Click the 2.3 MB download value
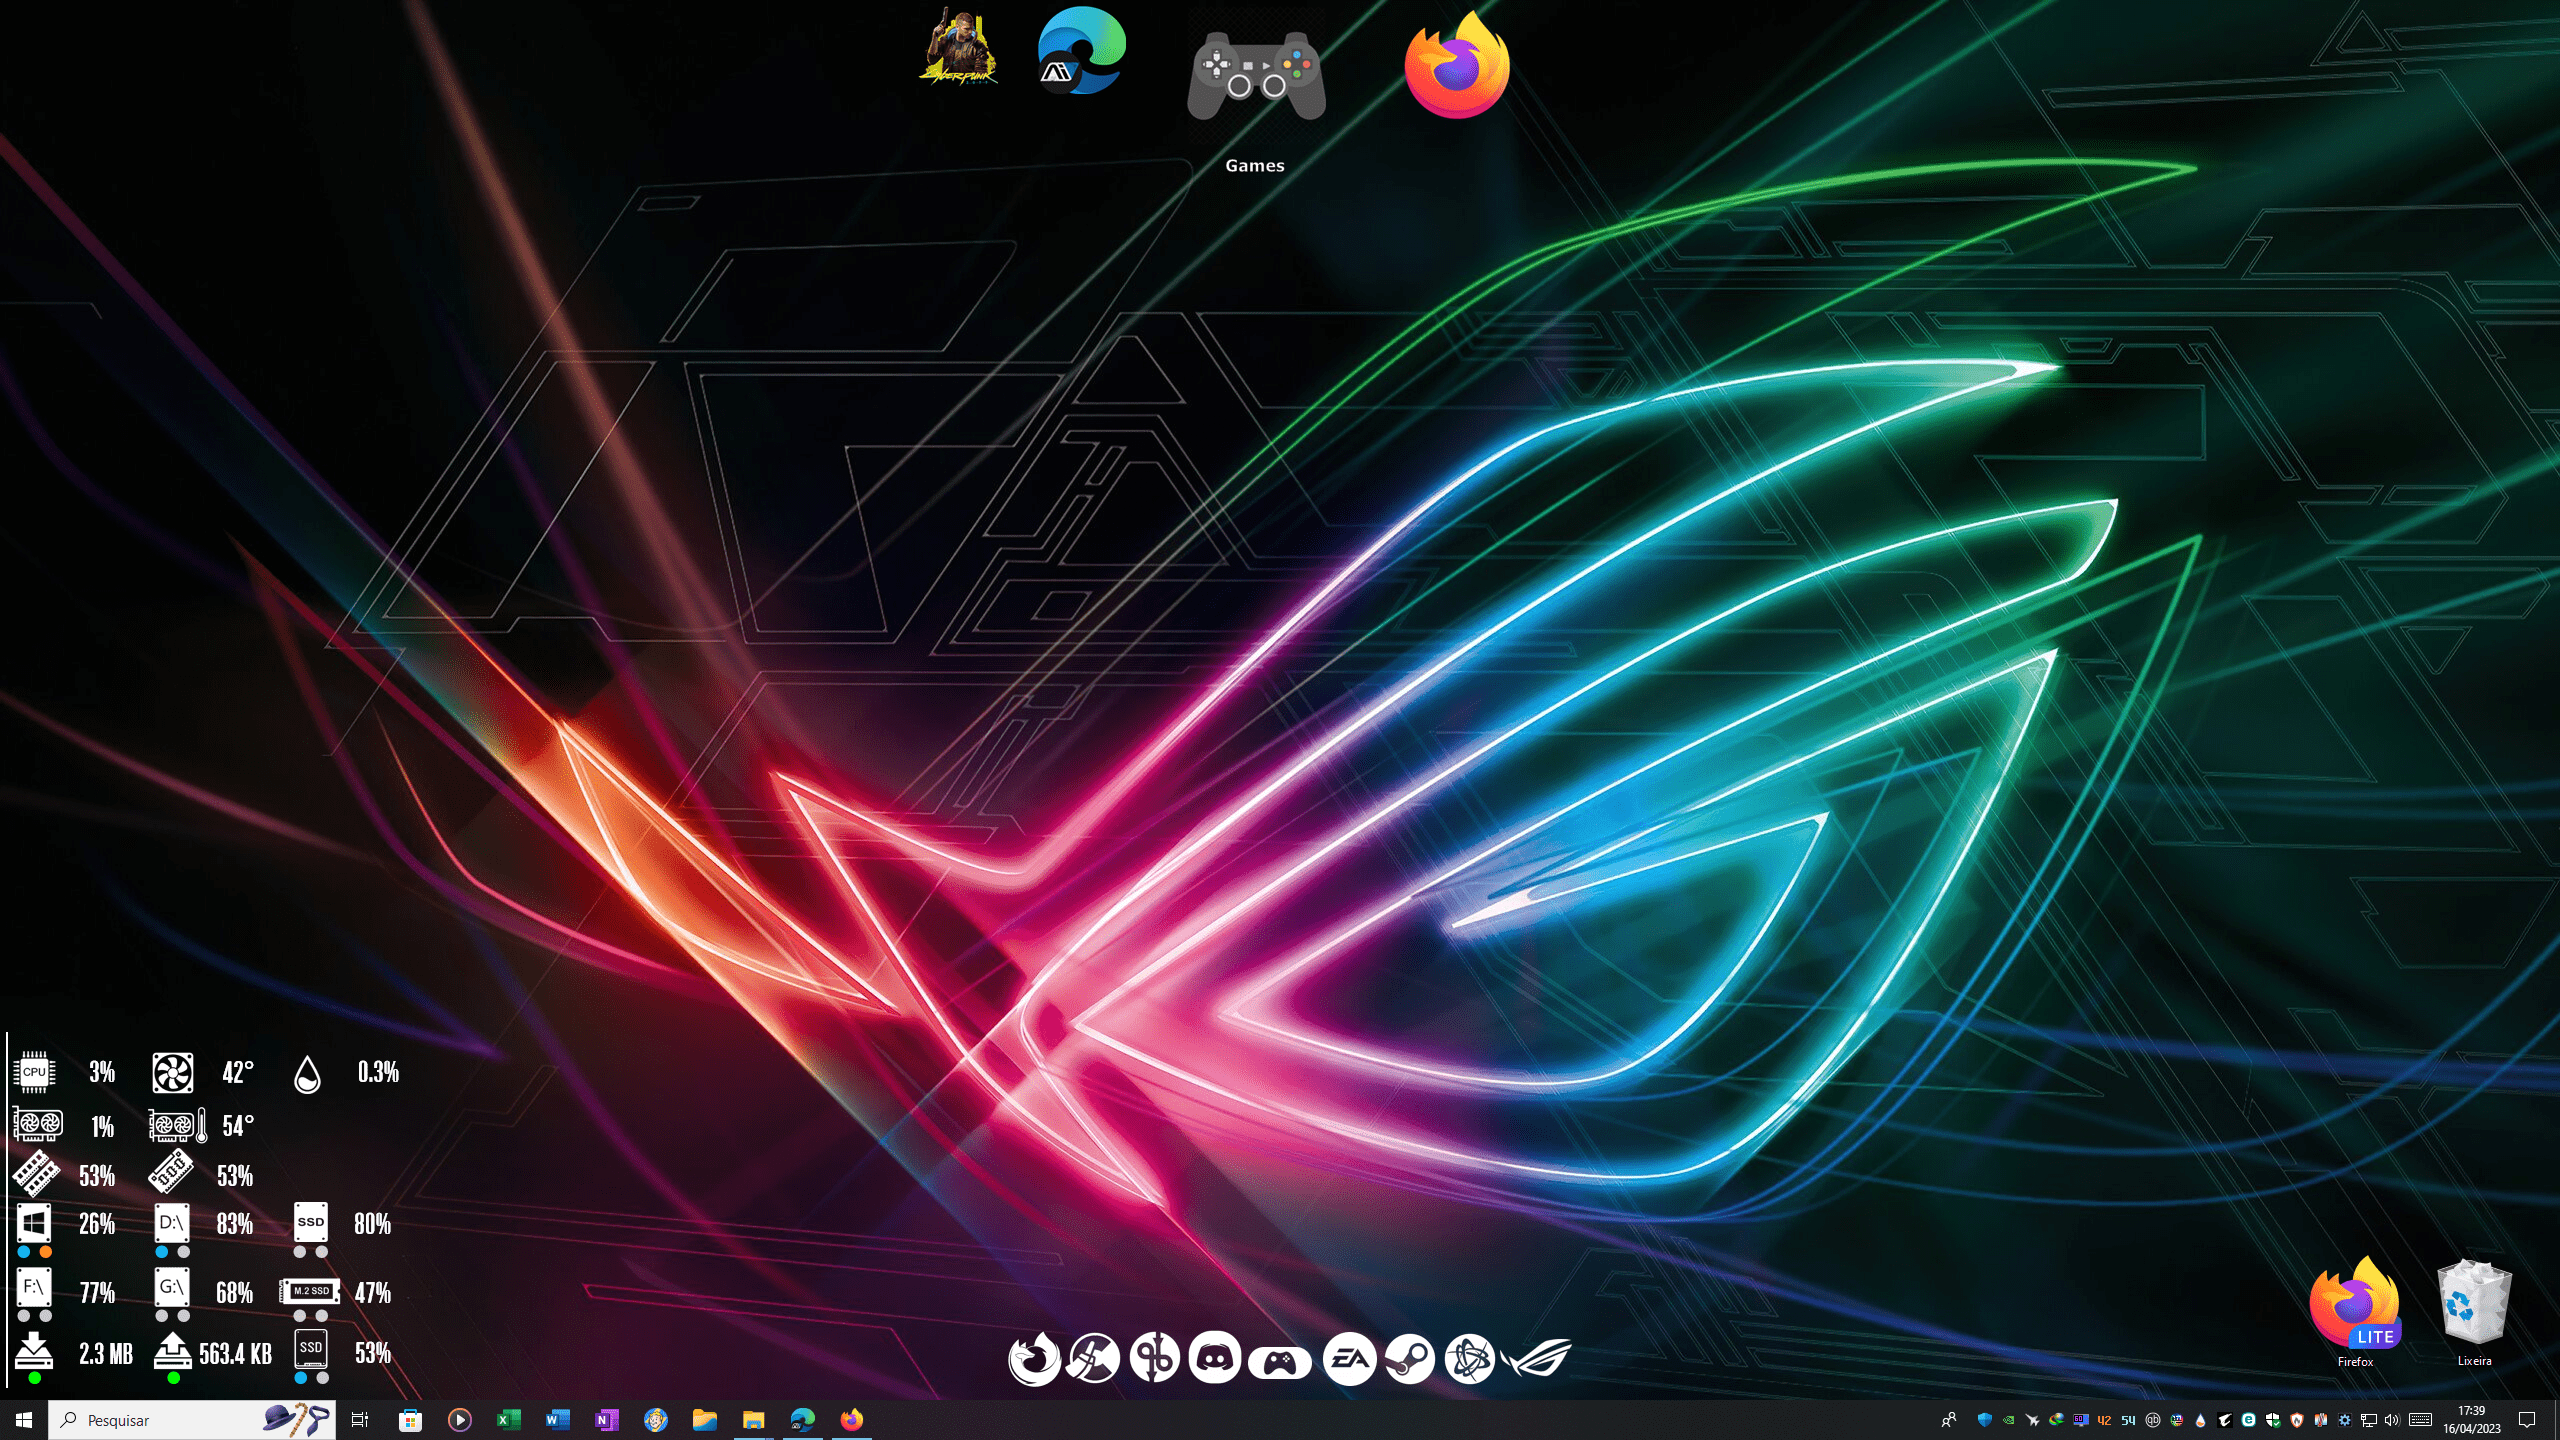The width and height of the screenshot is (2560, 1440). coord(106,1354)
